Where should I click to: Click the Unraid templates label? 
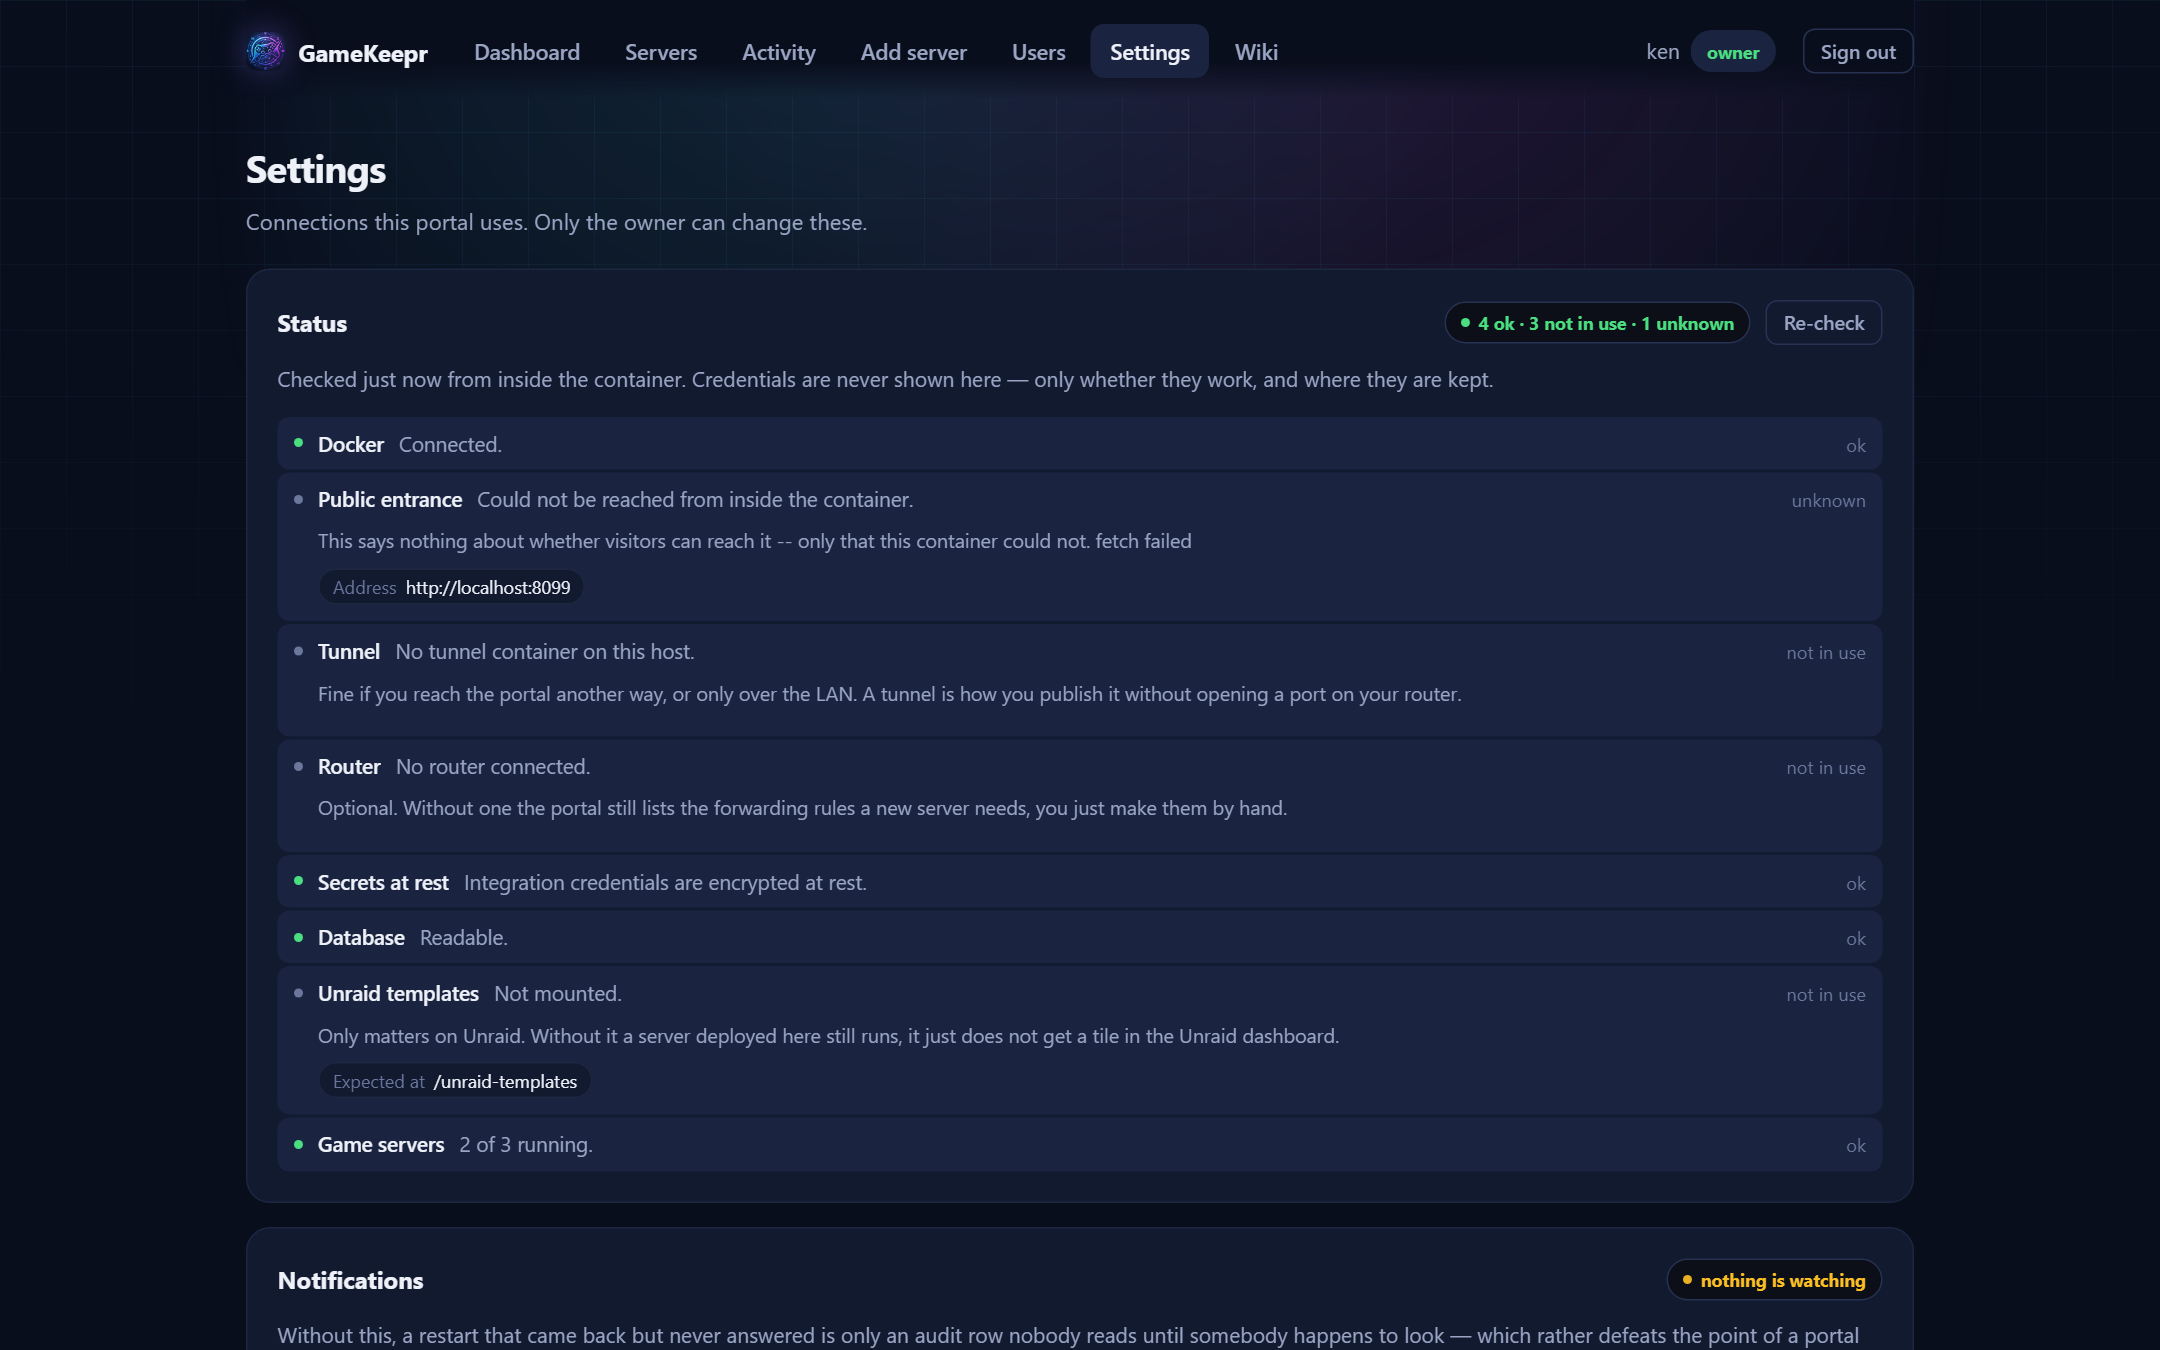click(x=398, y=994)
